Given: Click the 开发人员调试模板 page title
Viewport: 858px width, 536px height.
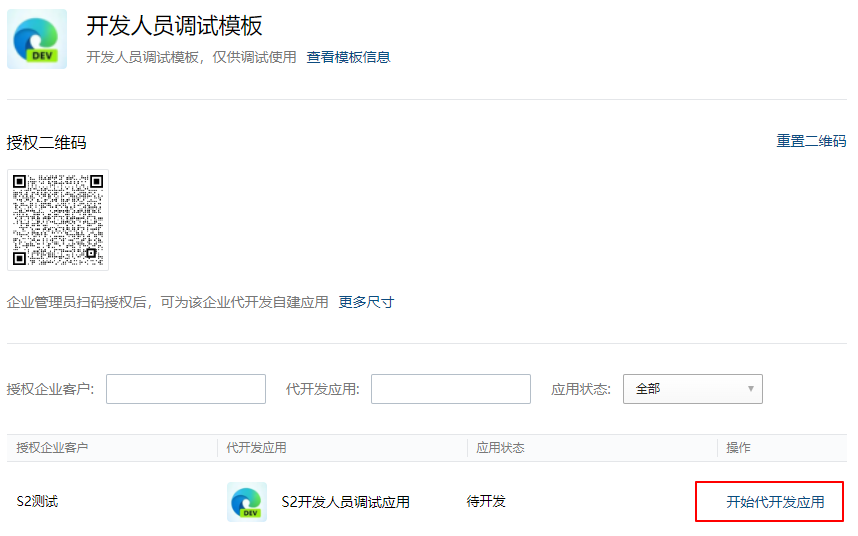Looking at the screenshot, I should pyautogui.click(x=174, y=26).
